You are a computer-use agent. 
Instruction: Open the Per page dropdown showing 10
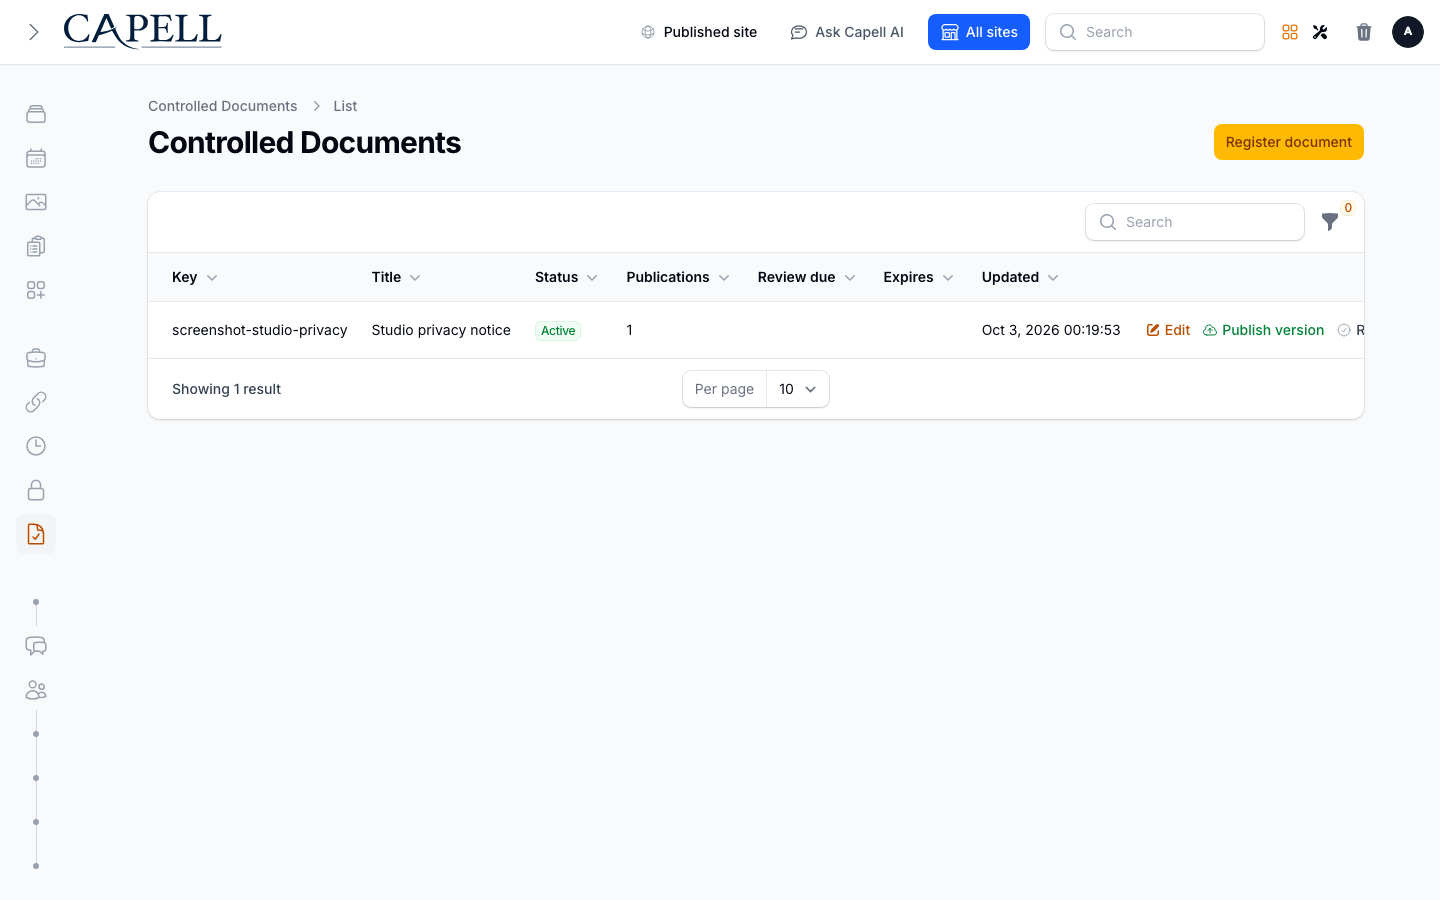coord(798,389)
